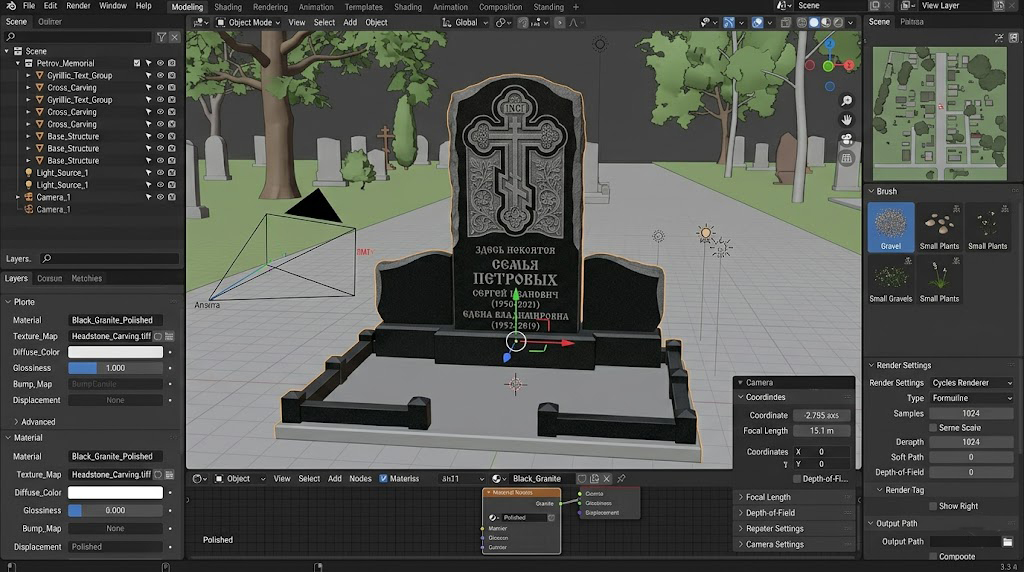
Task: Expand Advanced section
Action: (x=34, y=422)
